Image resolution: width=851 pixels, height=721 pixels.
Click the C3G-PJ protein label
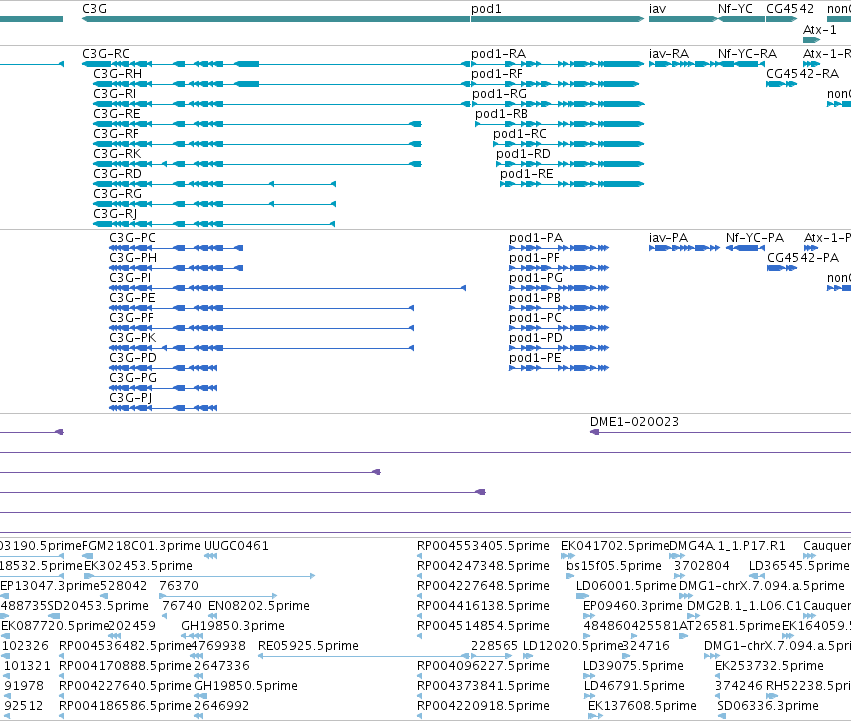[130, 397]
